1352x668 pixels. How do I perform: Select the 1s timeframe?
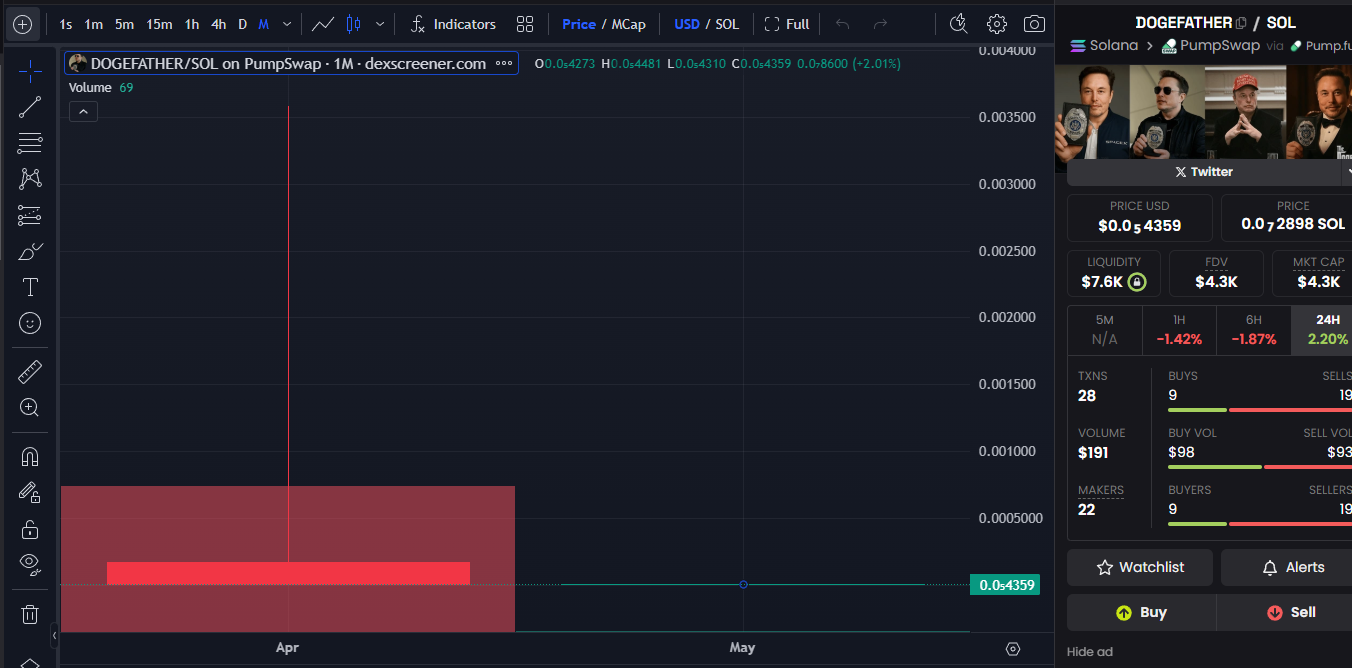click(66, 24)
